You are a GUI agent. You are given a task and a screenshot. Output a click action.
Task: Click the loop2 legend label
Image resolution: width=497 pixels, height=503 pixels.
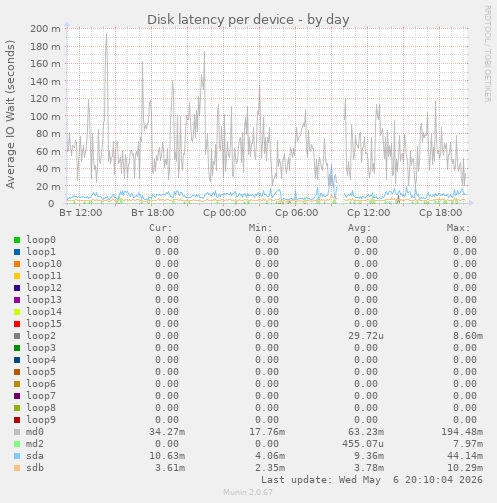point(41,336)
